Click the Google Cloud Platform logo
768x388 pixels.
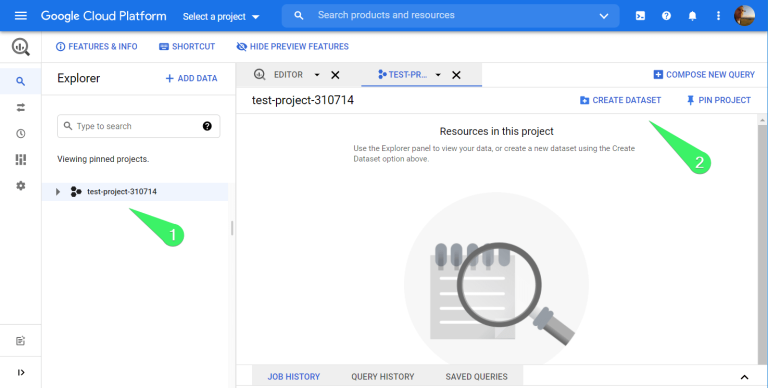(103, 16)
